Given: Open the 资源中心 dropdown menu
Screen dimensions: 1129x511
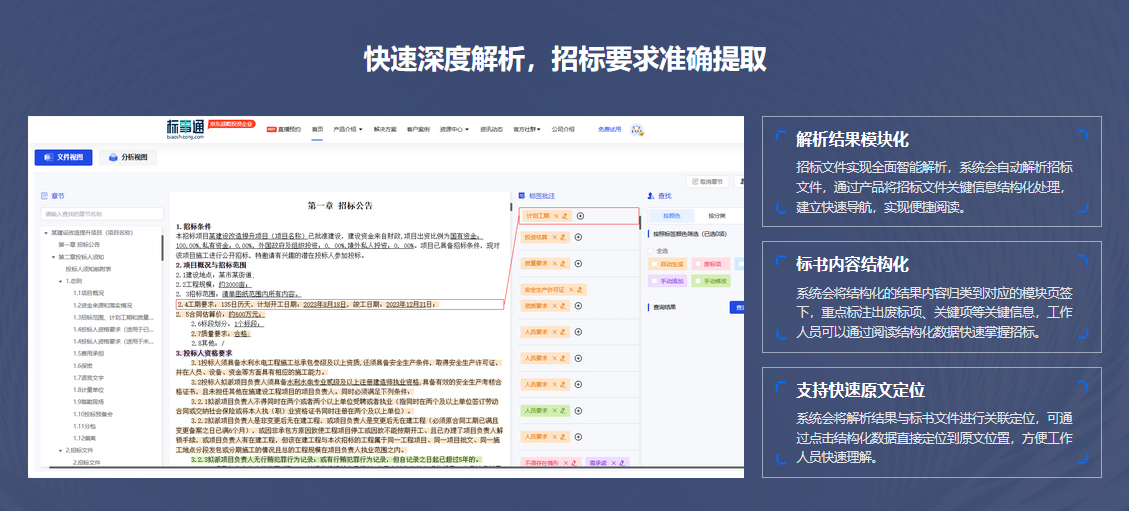Looking at the screenshot, I should pyautogui.click(x=454, y=130).
